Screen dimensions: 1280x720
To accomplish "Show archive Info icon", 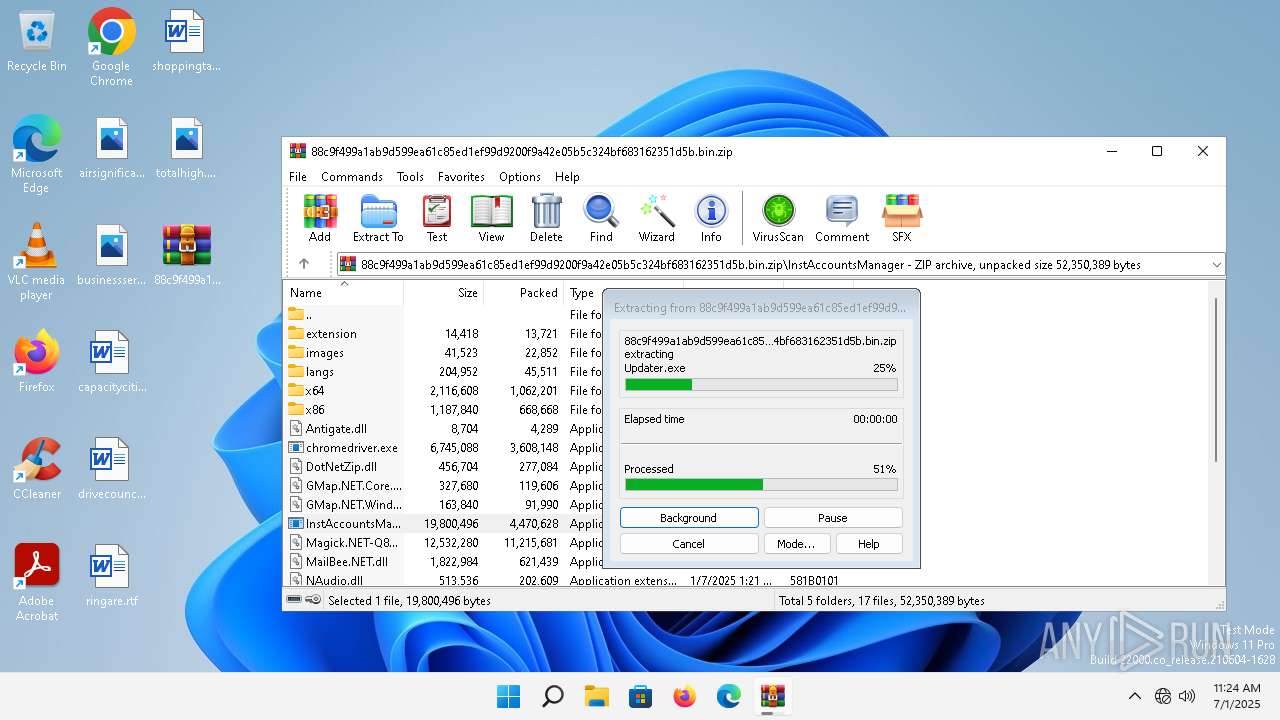I will 711,218.
